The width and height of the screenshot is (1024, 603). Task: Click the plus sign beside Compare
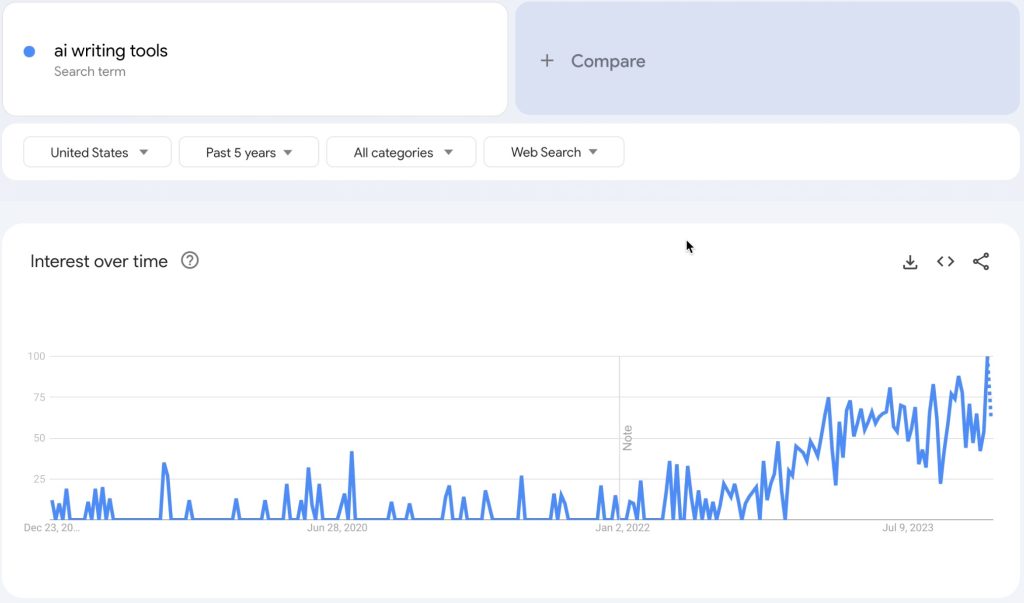click(x=547, y=61)
